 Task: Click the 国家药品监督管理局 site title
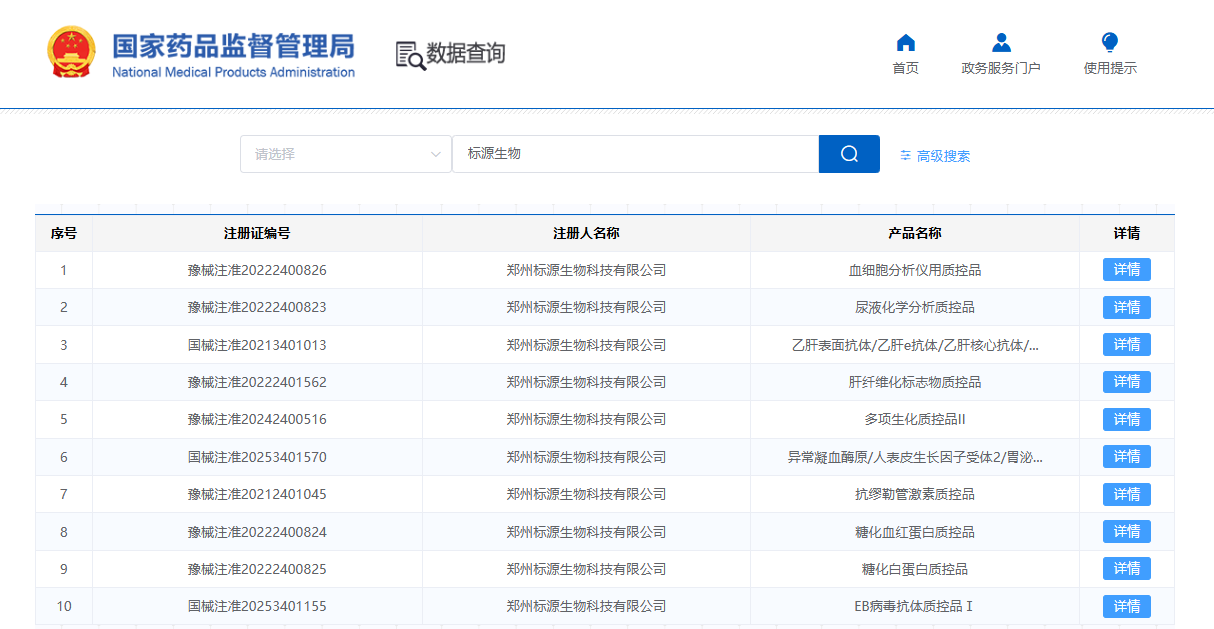pos(233,46)
